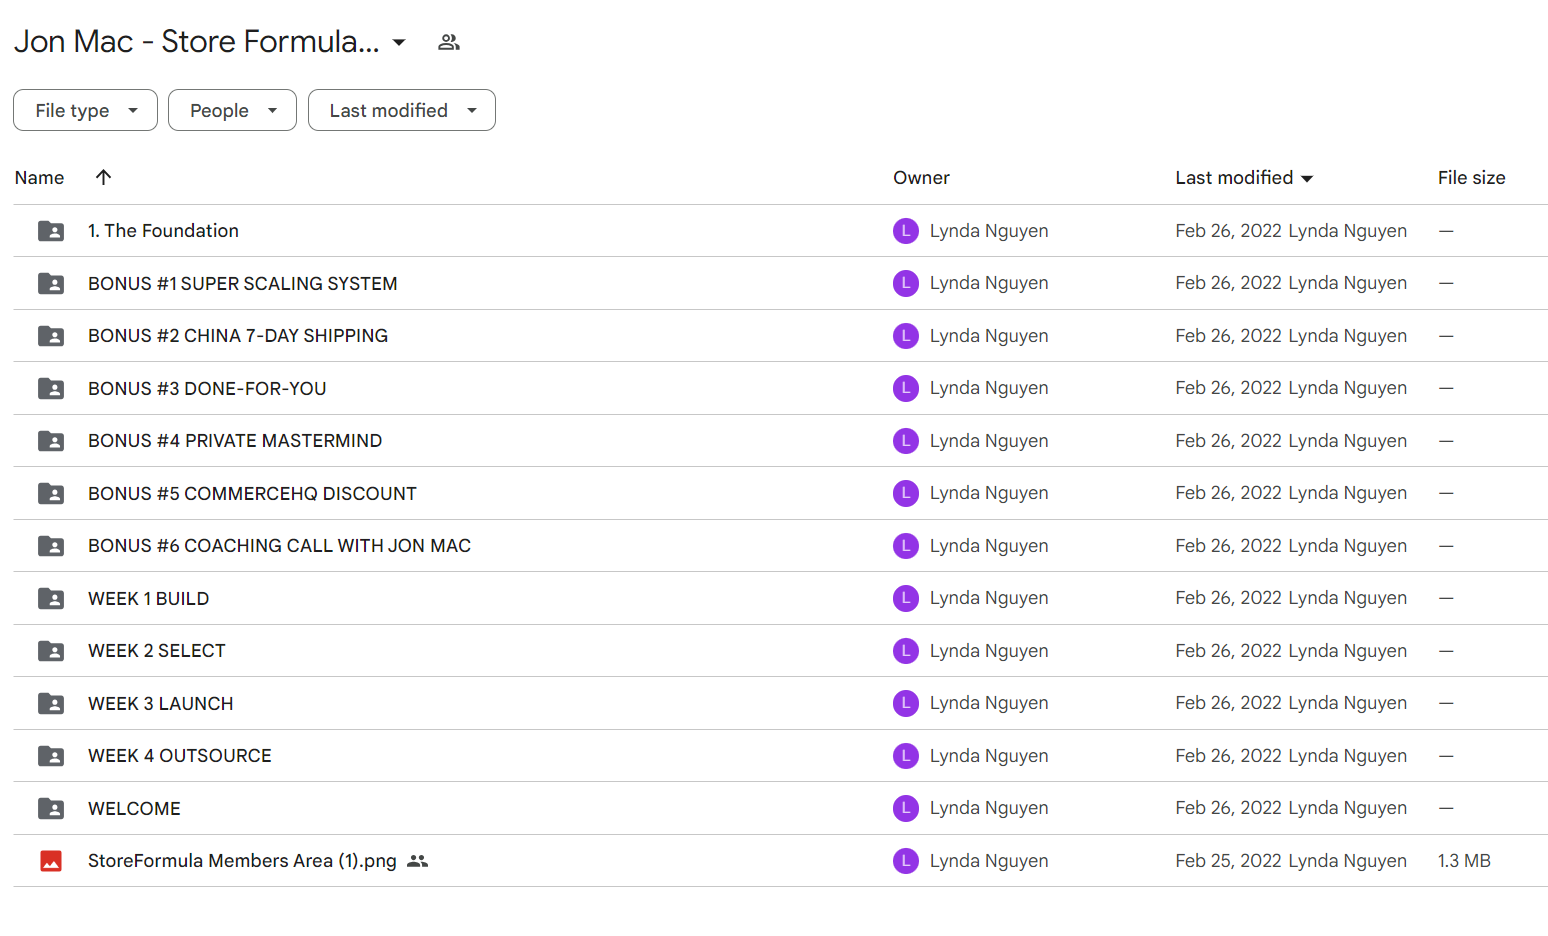The height and width of the screenshot is (936, 1548).
Task: Click the WEEK 3 LAUNCH folder icon
Action: (x=51, y=704)
